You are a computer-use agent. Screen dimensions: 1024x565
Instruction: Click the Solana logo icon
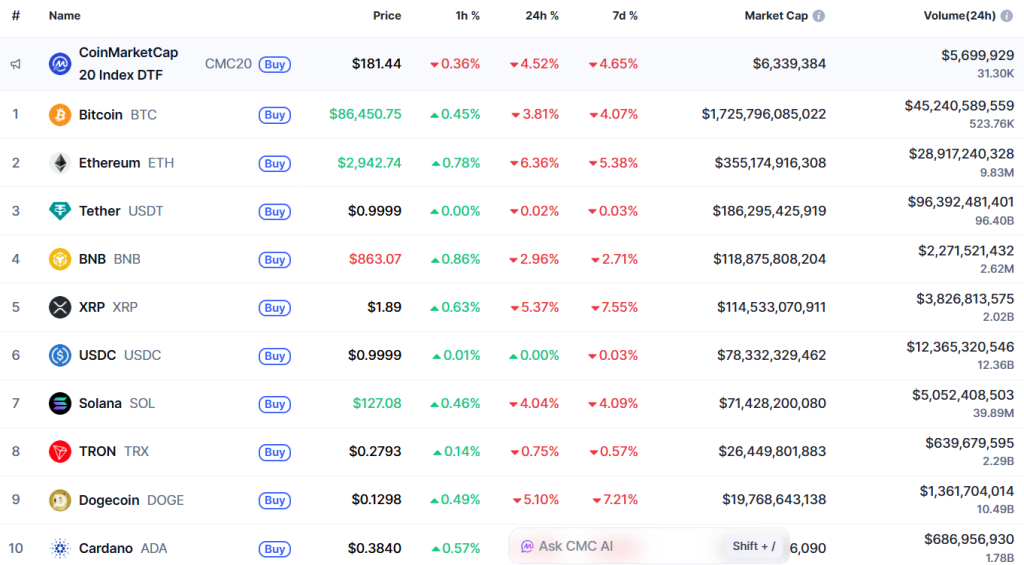point(60,403)
